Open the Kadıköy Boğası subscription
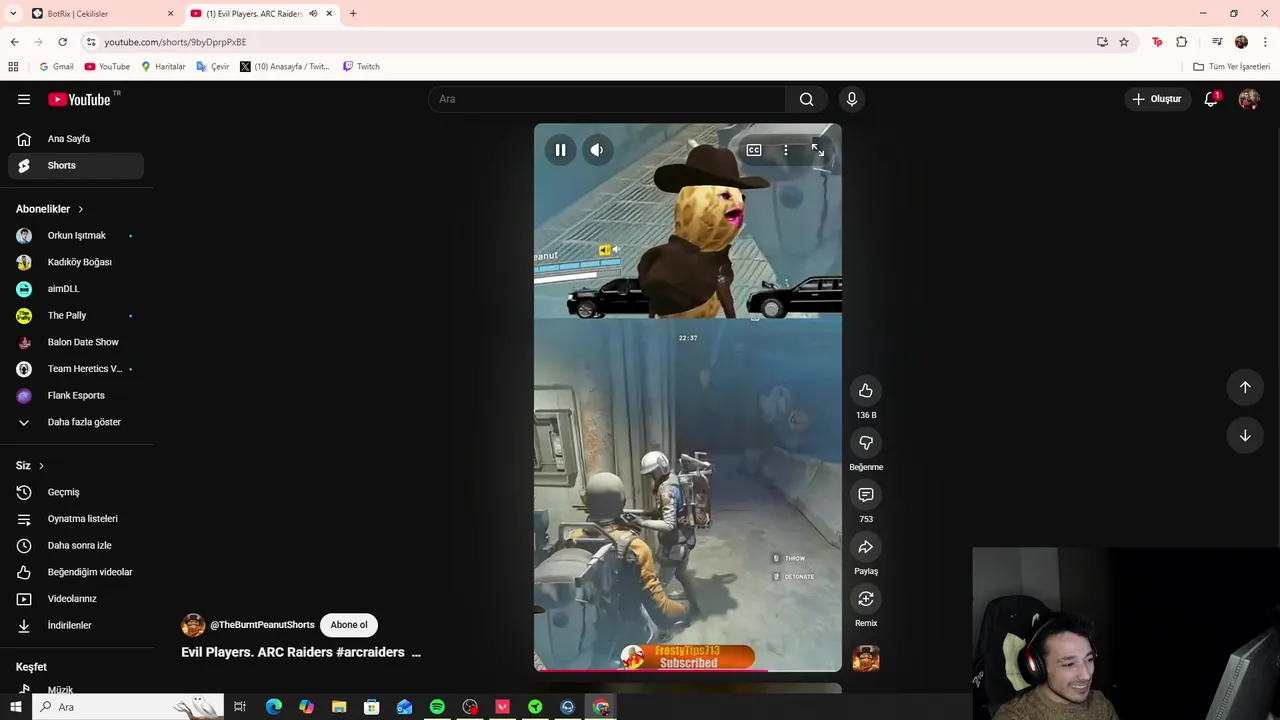The width and height of the screenshot is (1280, 720). [x=76, y=262]
